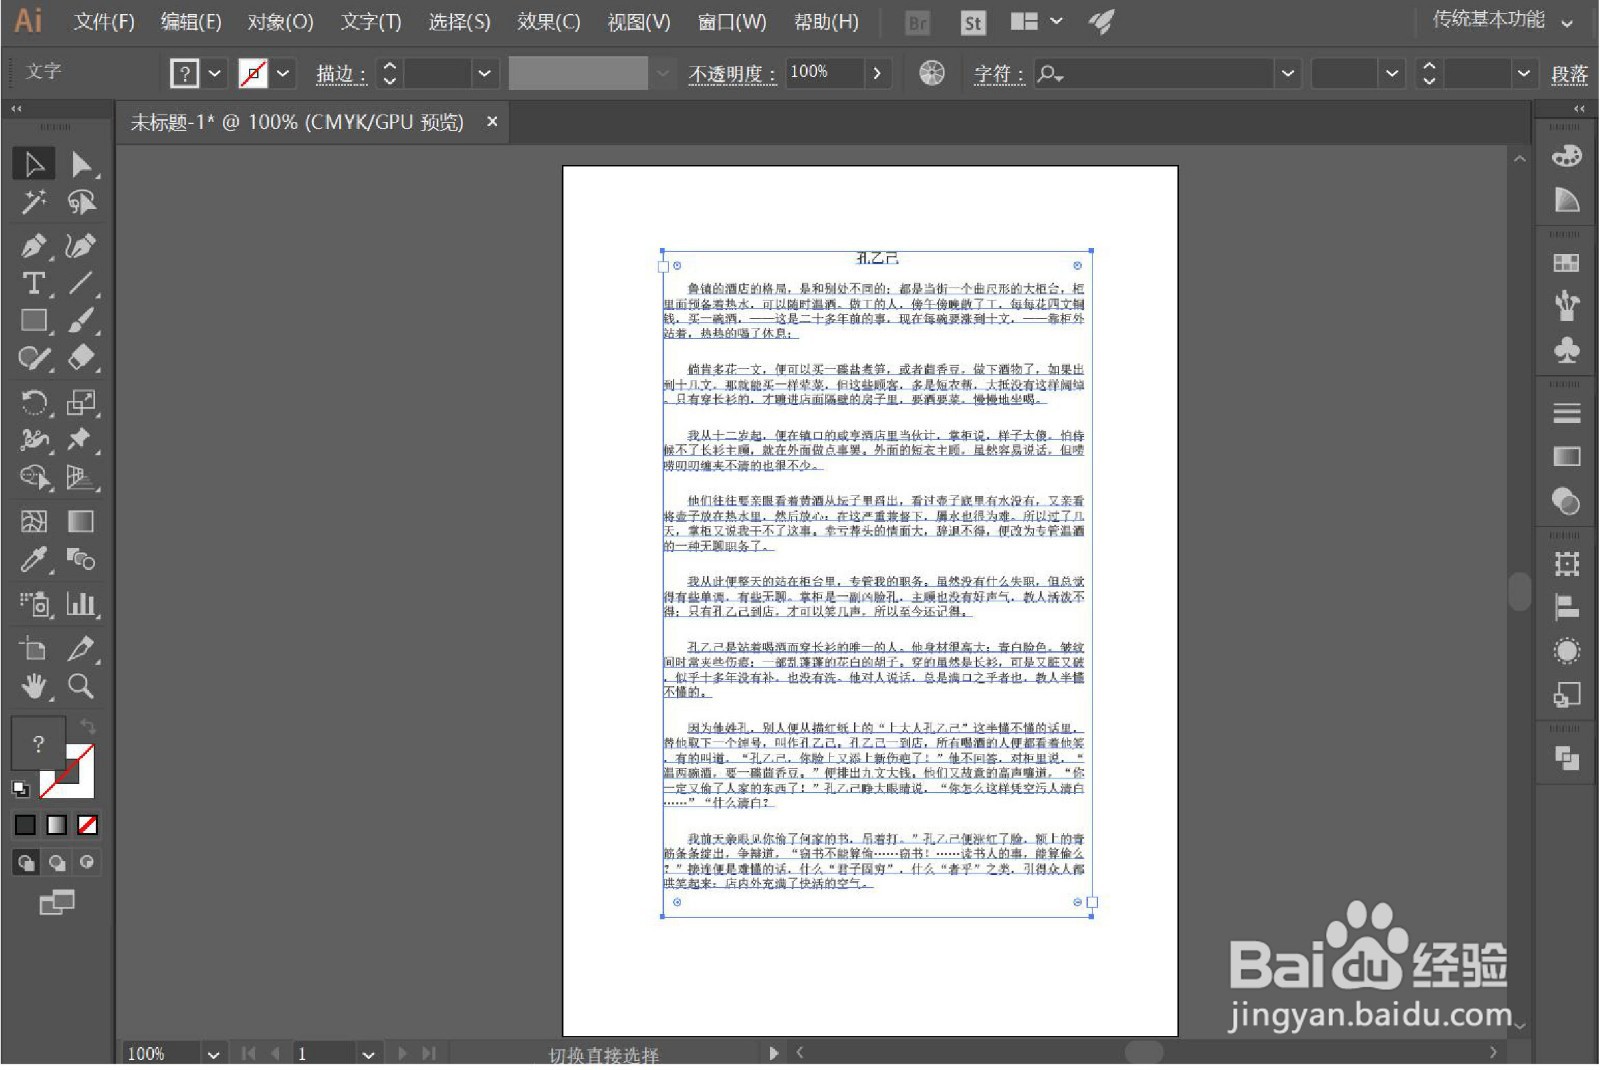Open the workspace 传统基本功能 dropdown
The height and width of the screenshot is (1070, 1600).
[1503, 20]
